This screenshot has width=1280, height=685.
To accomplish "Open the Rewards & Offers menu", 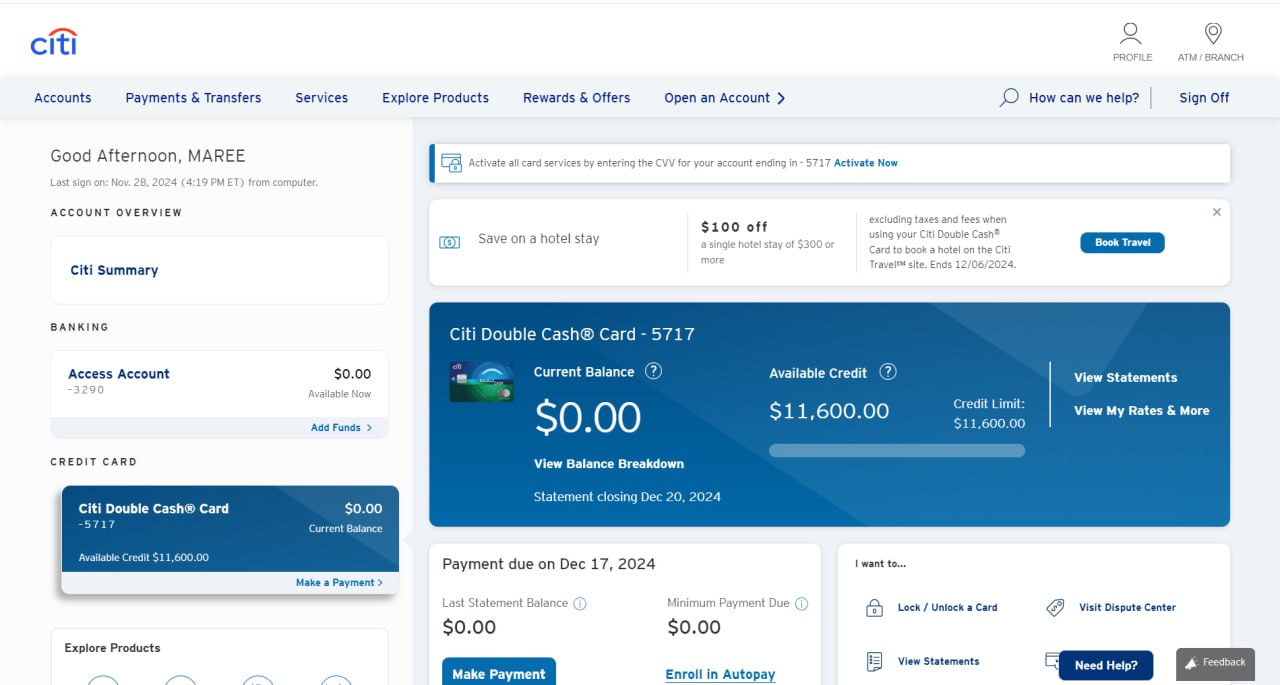I will pyautogui.click(x=576, y=98).
